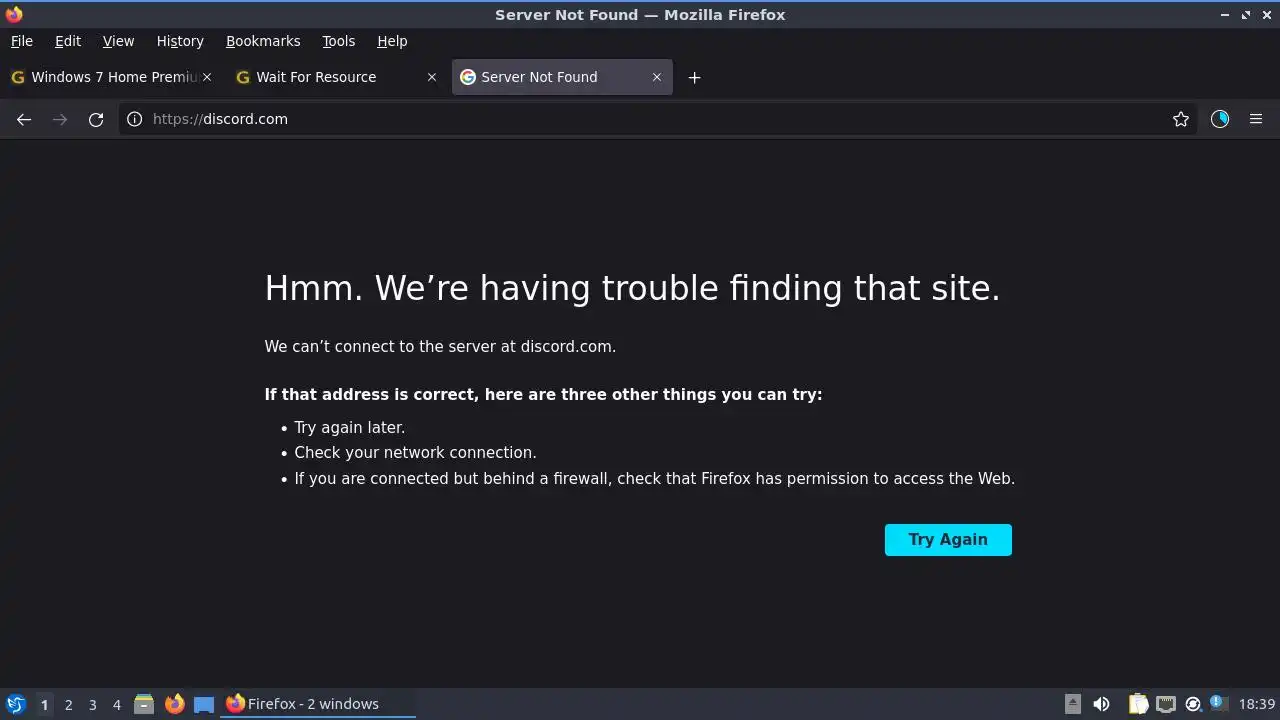Select the Server Not Found tab
The width and height of the screenshot is (1280, 720).
(x=562, y=77)
